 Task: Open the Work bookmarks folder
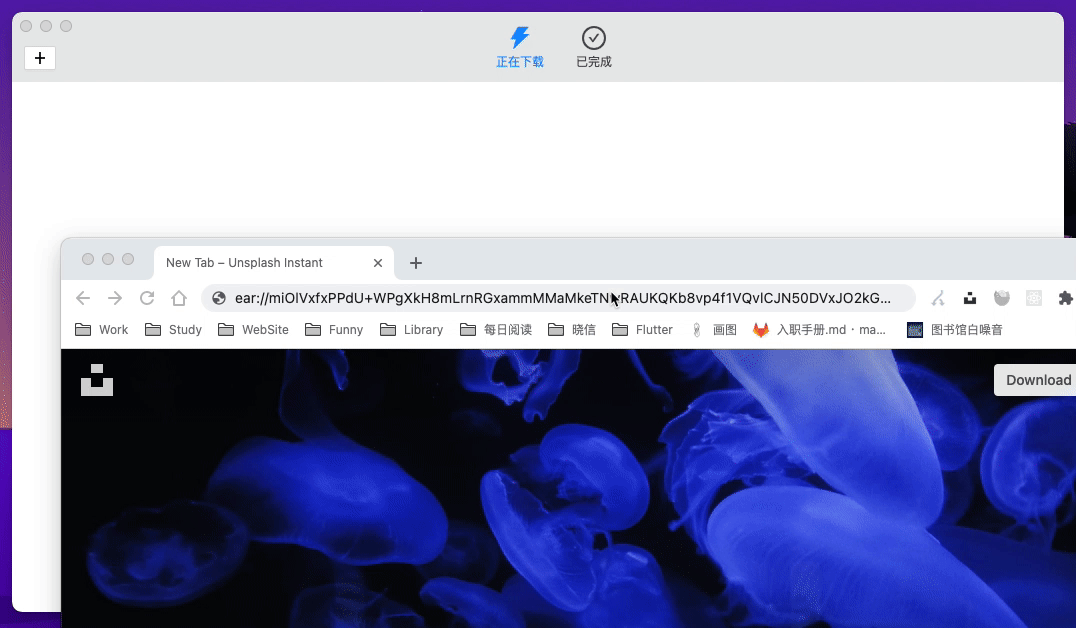pos(102,330)
